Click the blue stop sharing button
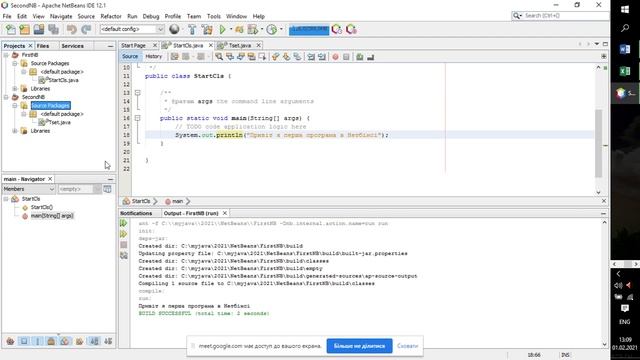Screen dimensions: 640x360 click(x=359, y=346)
